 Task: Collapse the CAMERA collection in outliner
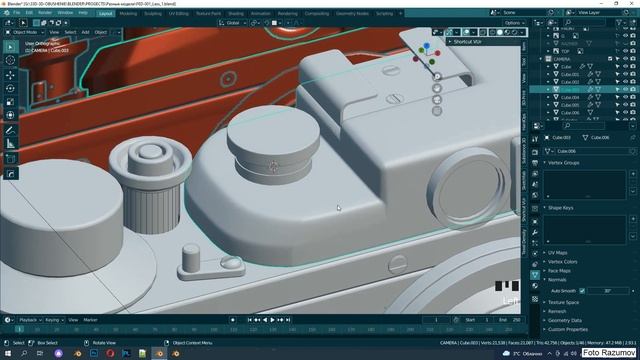541,59
